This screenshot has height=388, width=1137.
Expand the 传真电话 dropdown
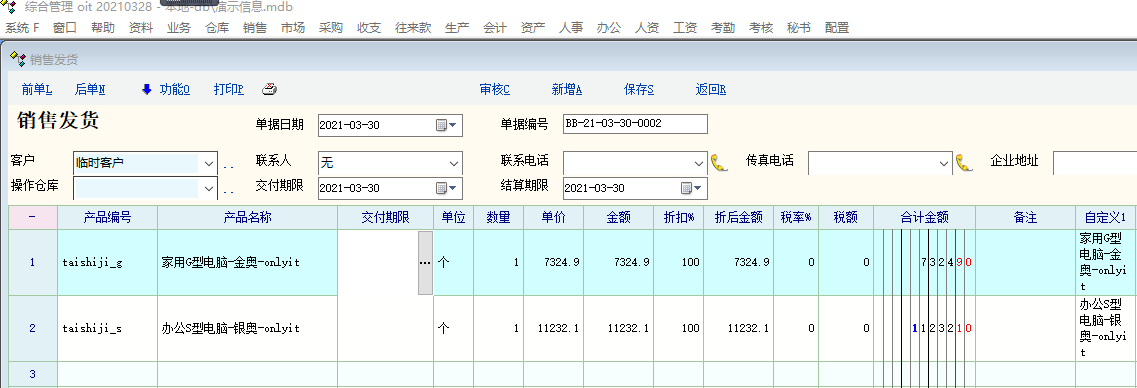[x=943, y=162]
